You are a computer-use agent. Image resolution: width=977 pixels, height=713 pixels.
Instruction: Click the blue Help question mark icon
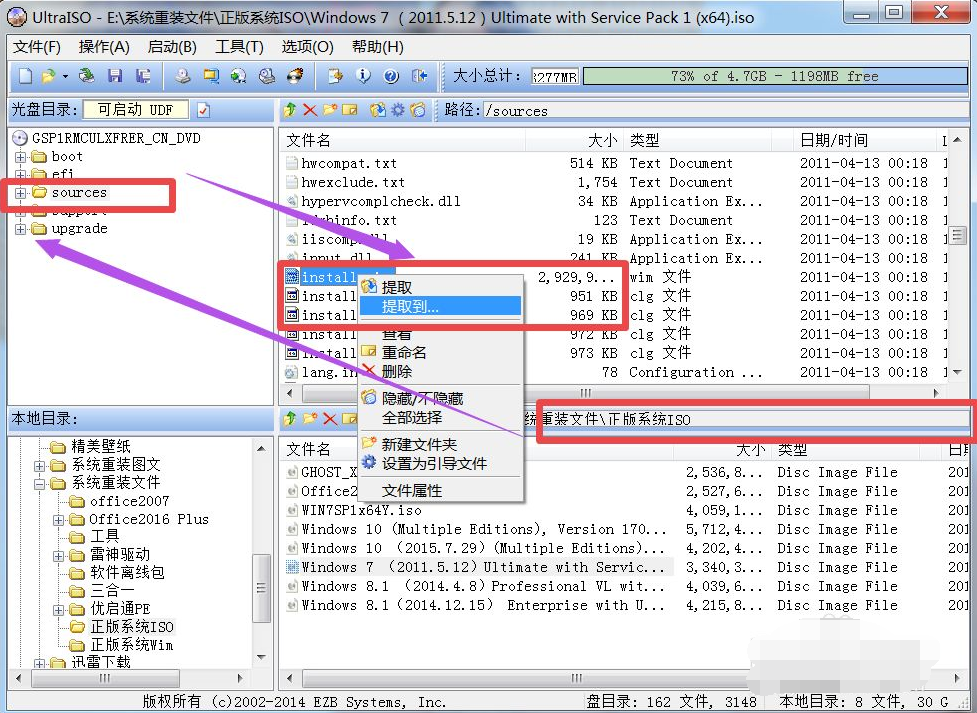pos(391,76)
